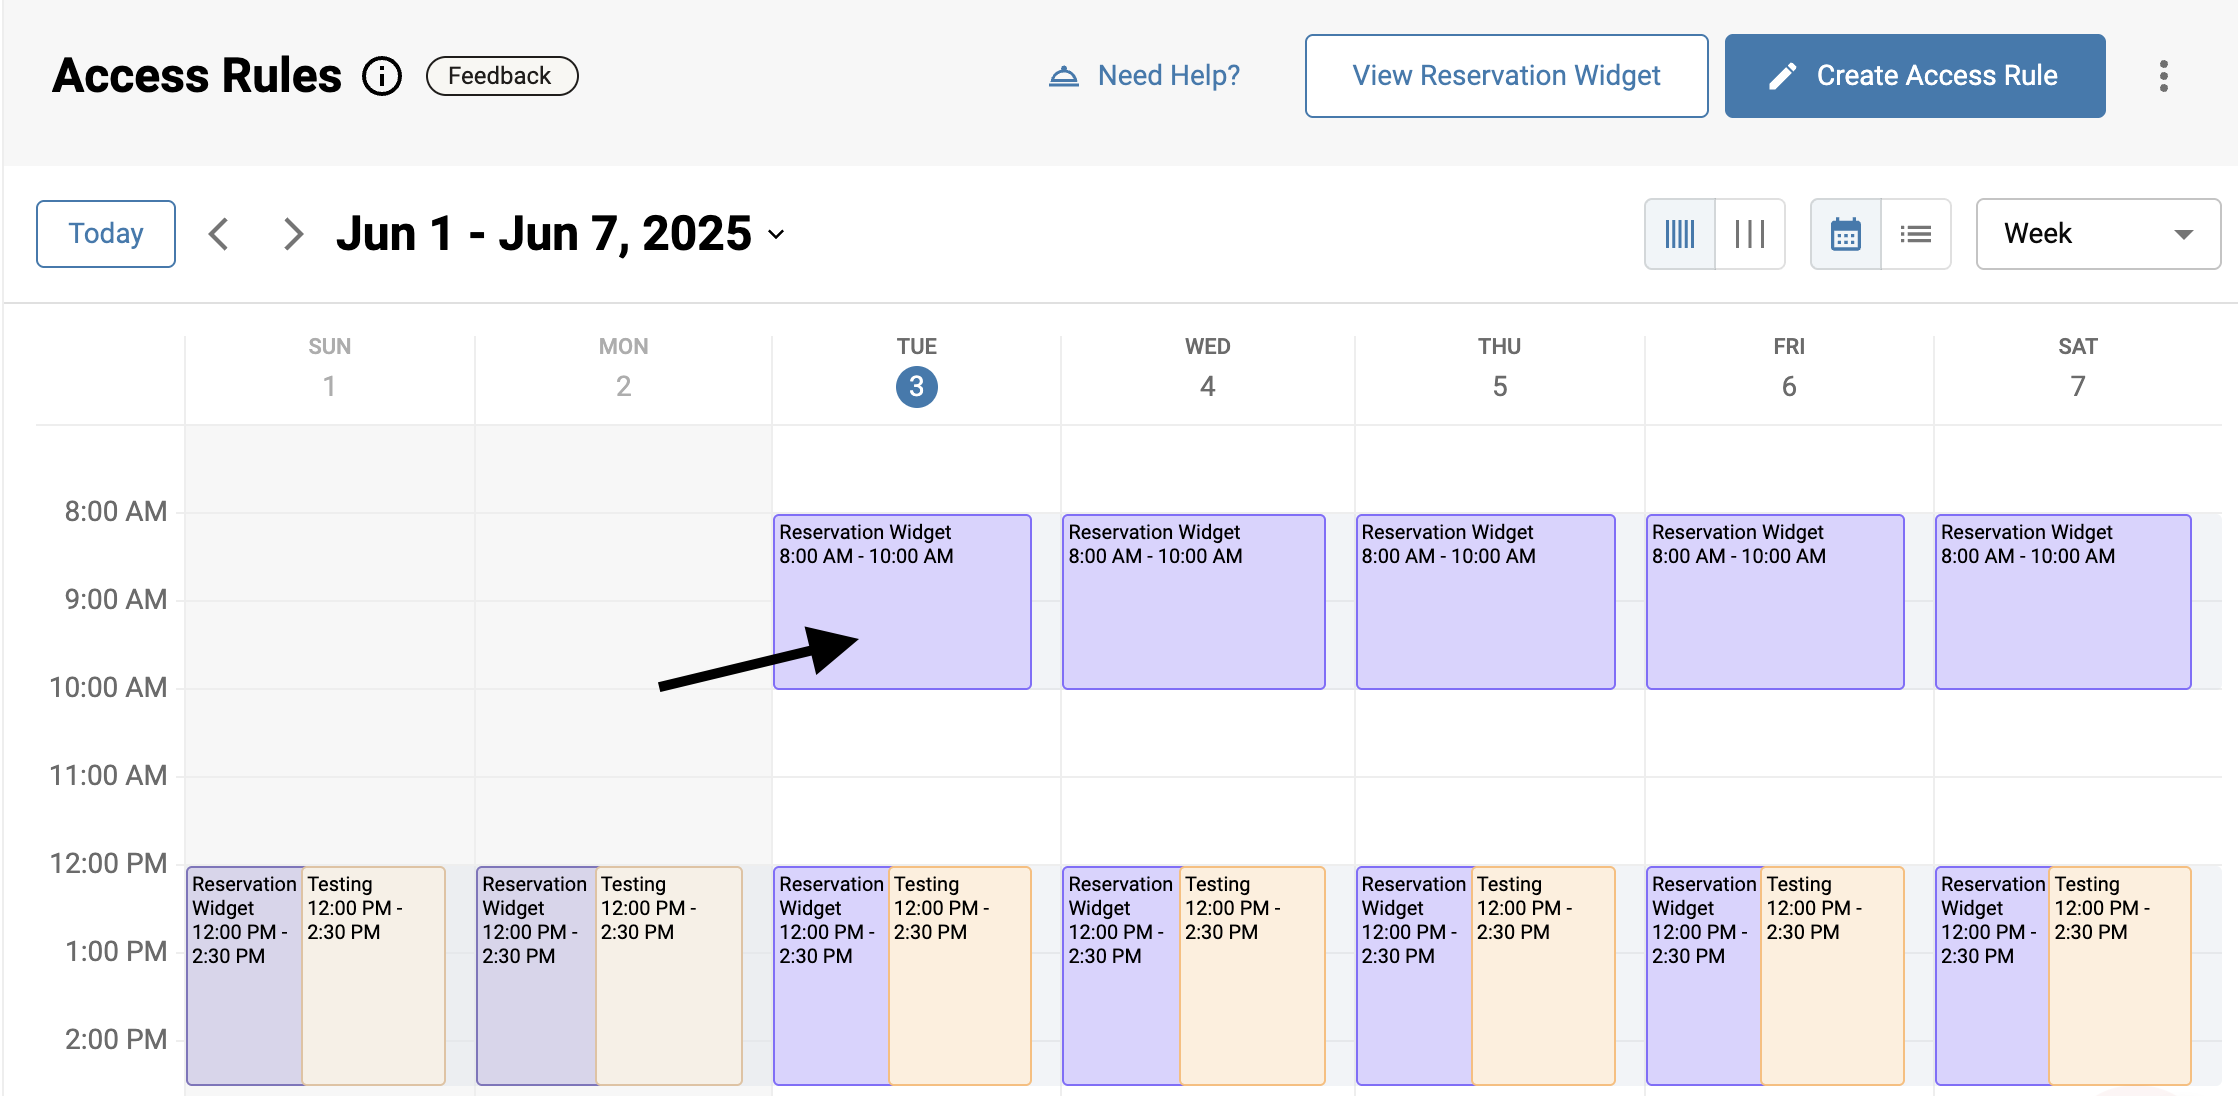Click the Need Help service bell icon

point(1063,75)
